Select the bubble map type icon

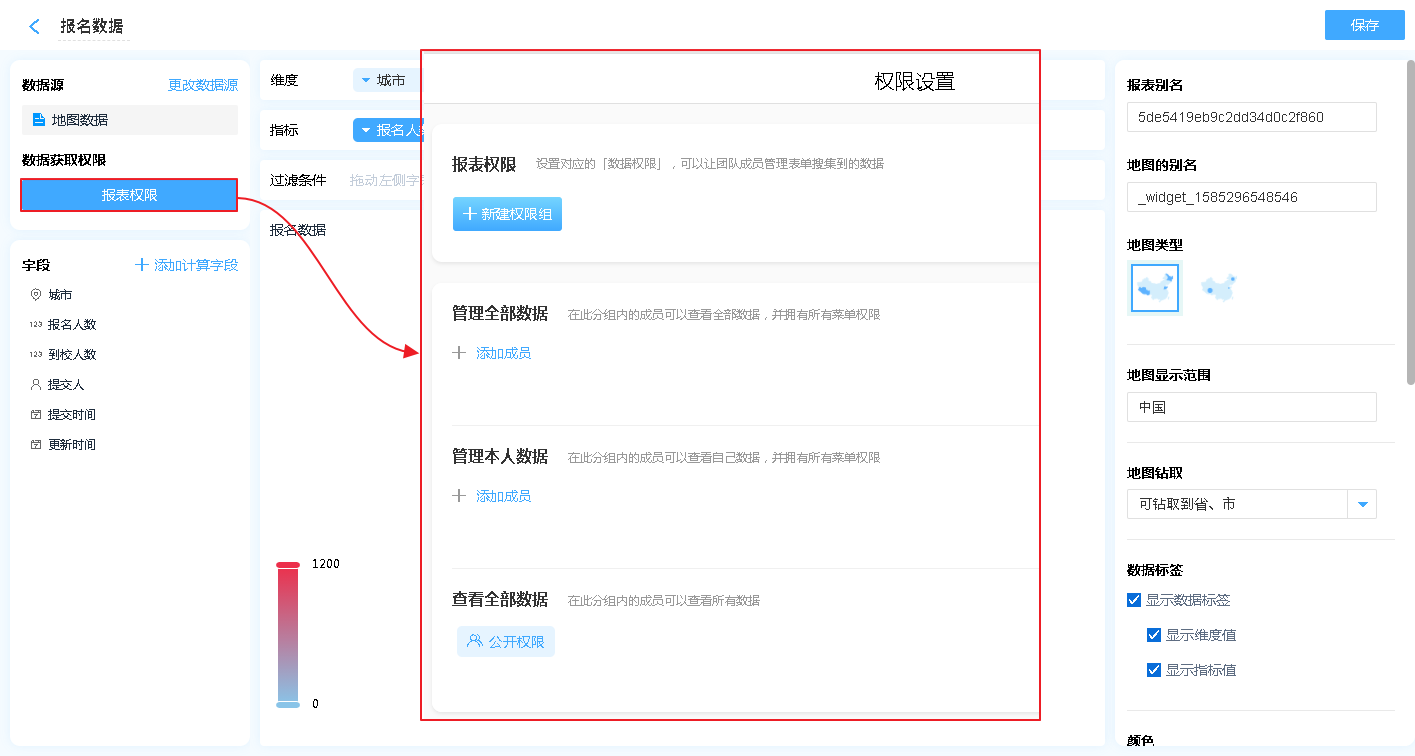click(1218, 289)
